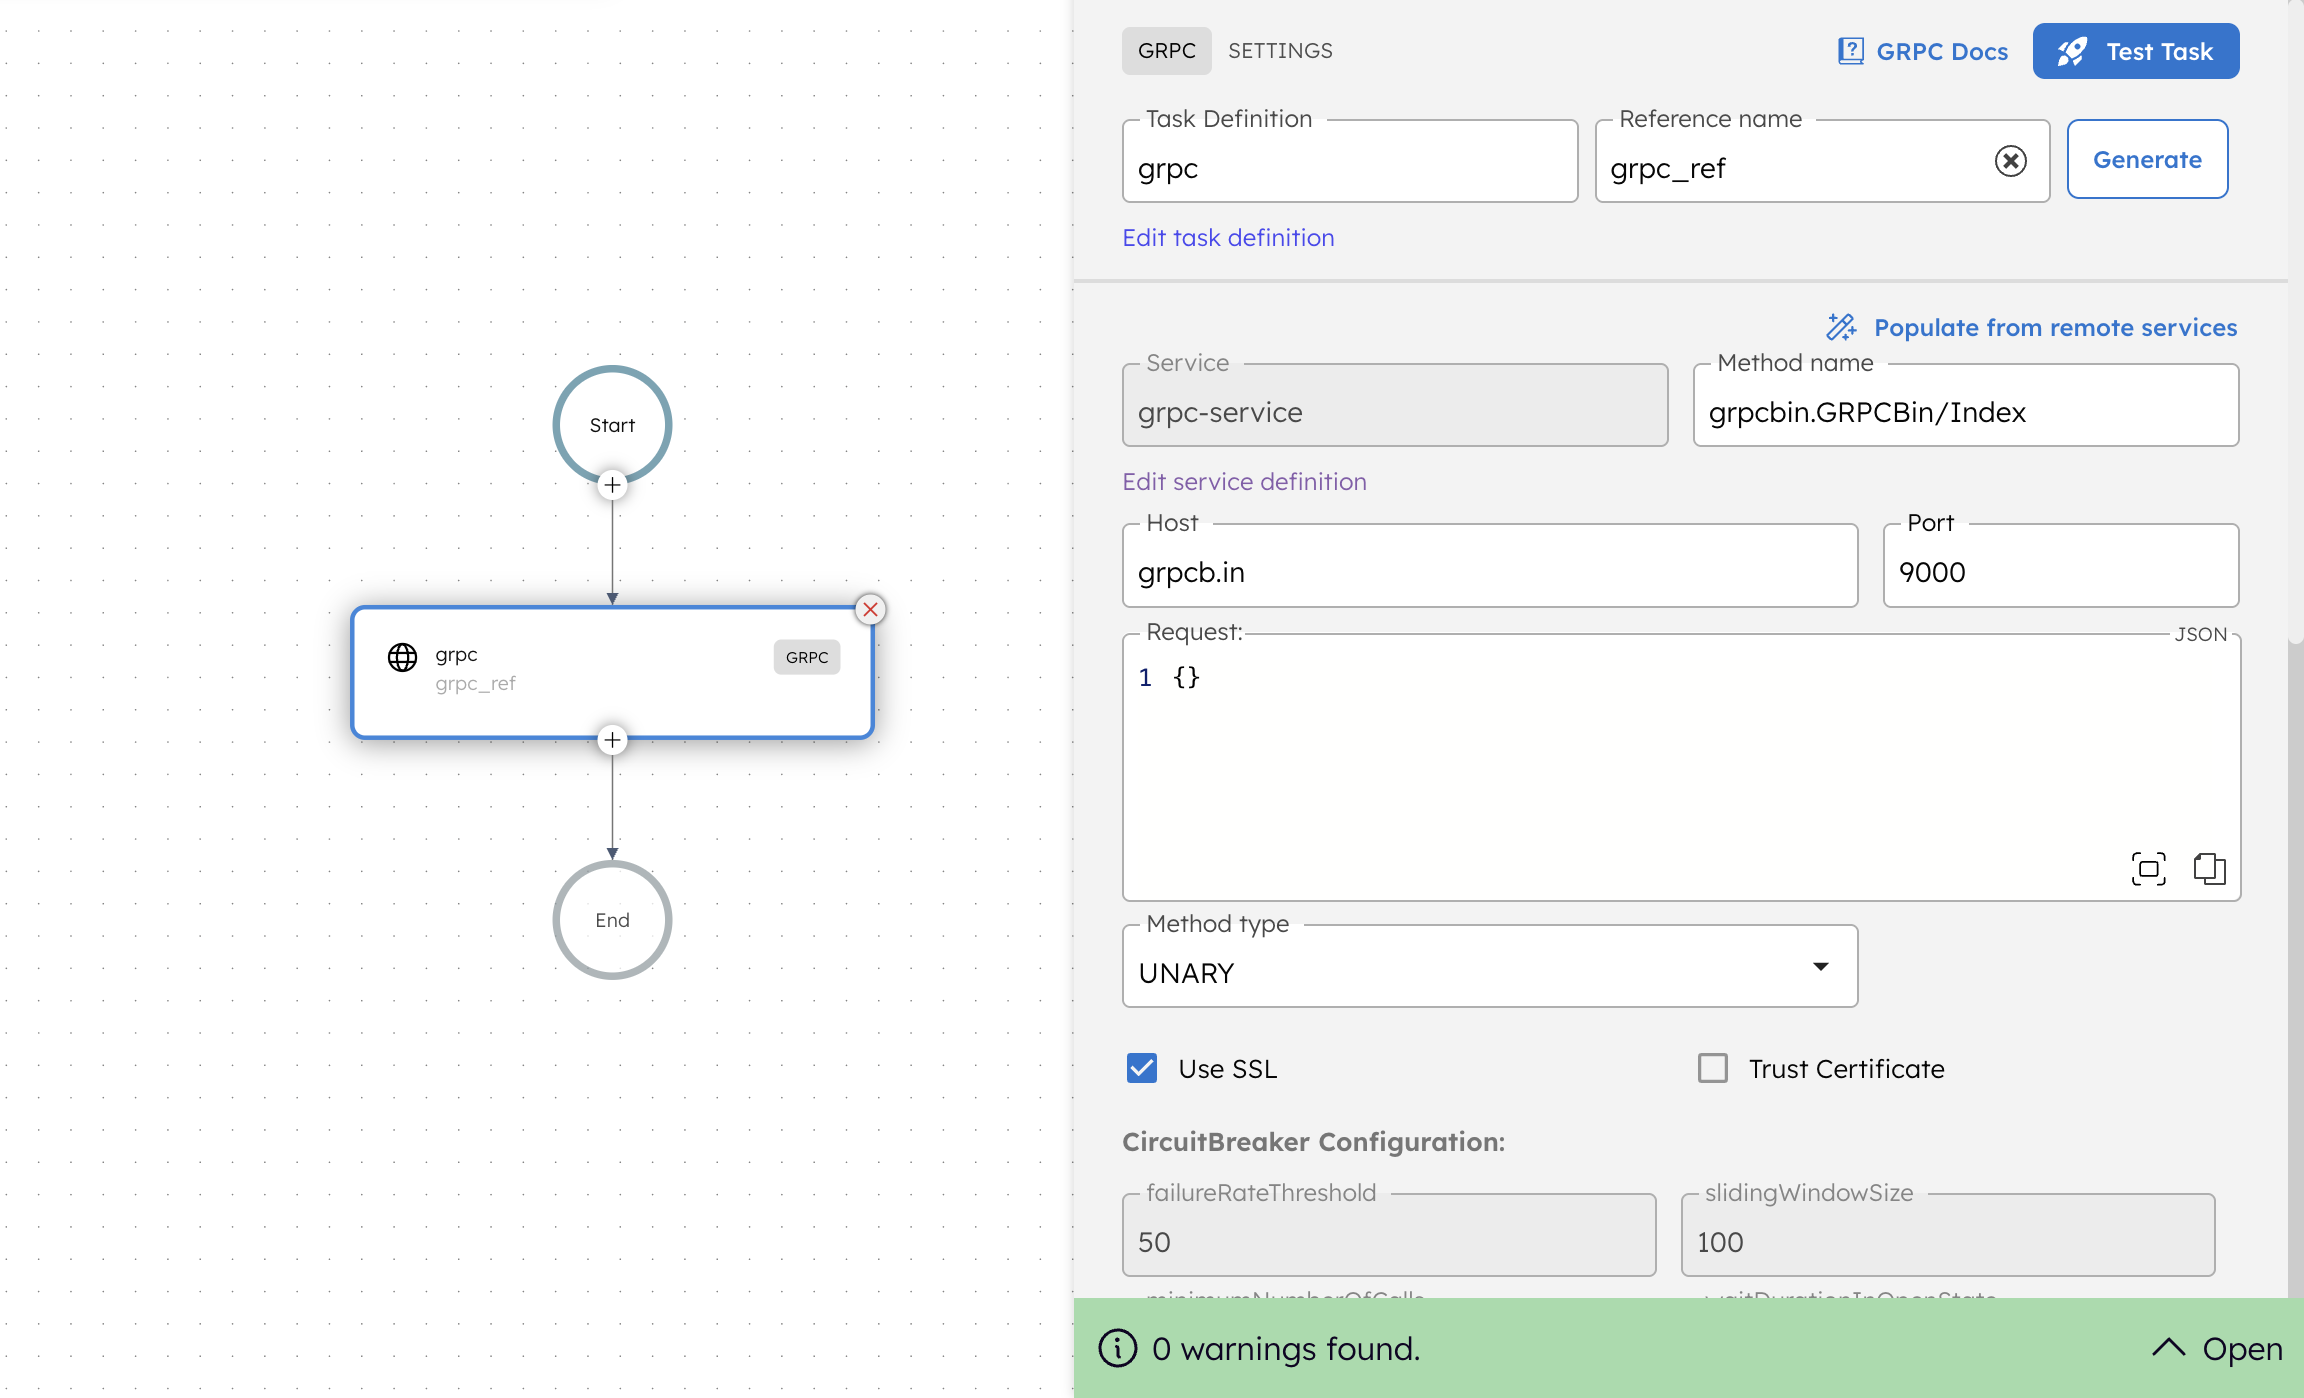This screenshot has height=1398, width=2304.
Task: Click the GRPC Docs book icon
Action: 1851,51
